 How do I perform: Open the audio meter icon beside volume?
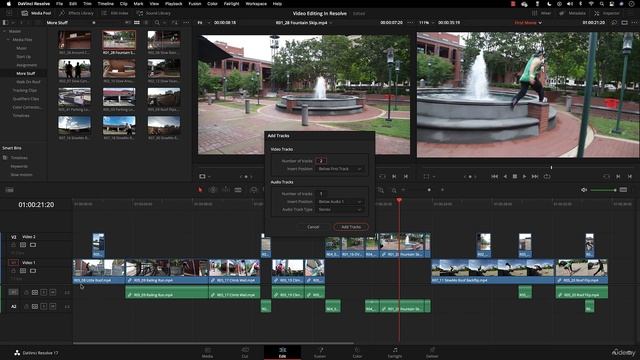(x=623, y=190)
